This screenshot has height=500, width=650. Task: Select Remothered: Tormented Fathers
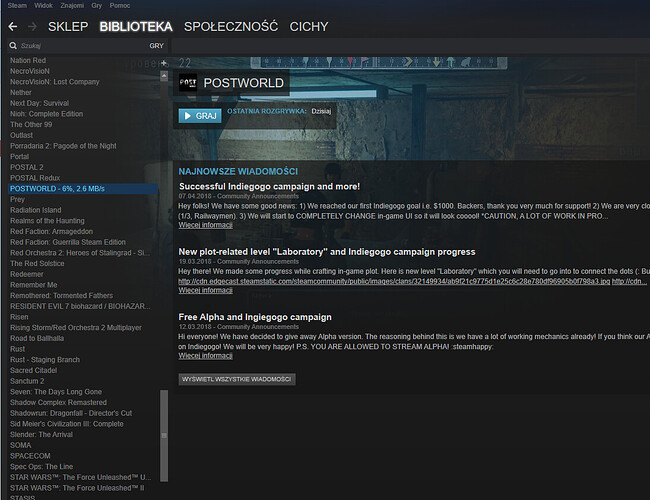pos(61,296)
